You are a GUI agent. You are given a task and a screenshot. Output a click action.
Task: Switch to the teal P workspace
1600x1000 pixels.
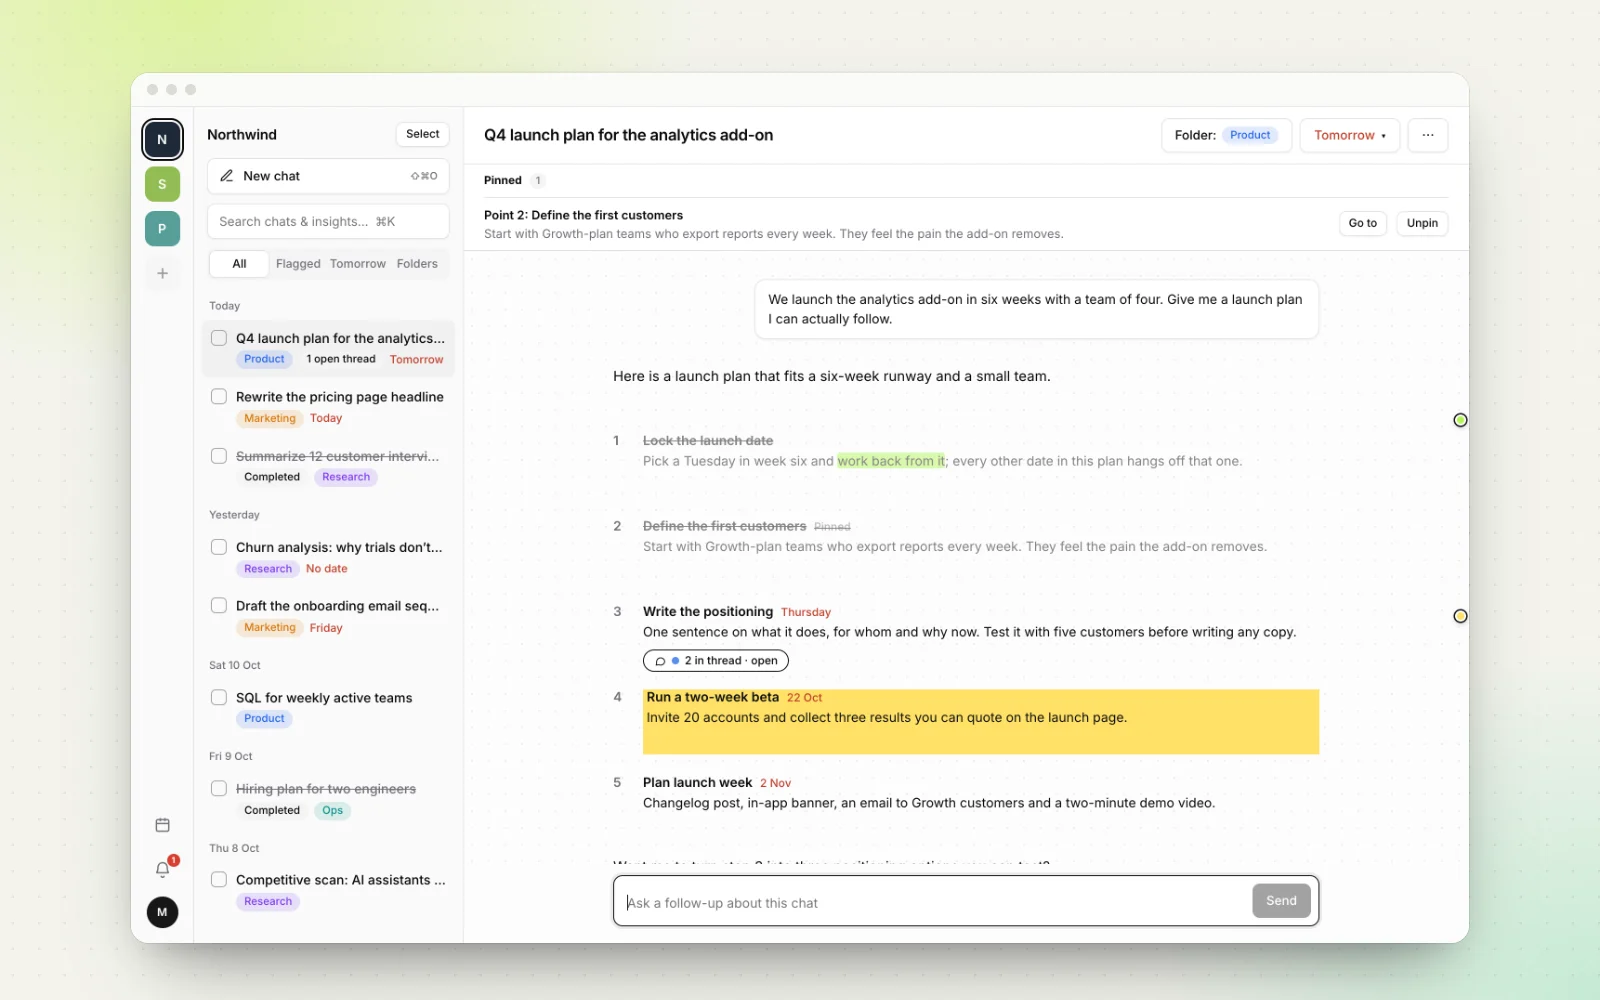pos(162,229)
